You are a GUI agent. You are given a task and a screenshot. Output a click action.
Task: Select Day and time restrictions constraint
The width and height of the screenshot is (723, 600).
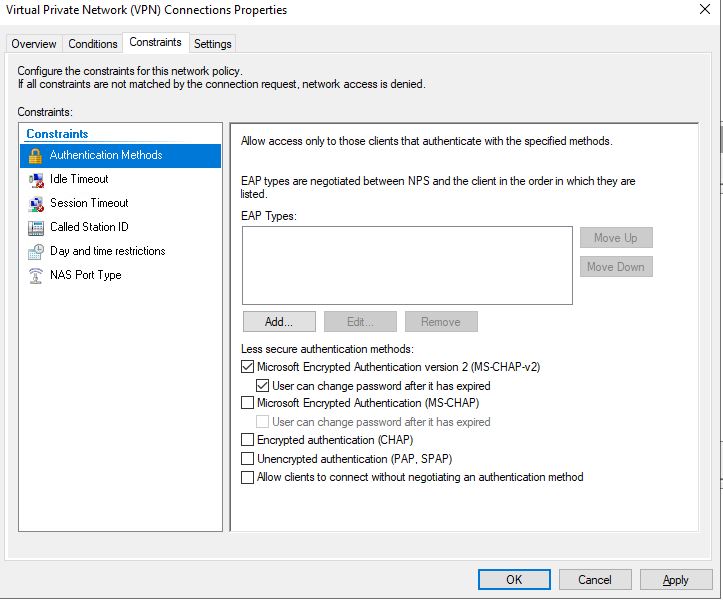click(120, 251)
